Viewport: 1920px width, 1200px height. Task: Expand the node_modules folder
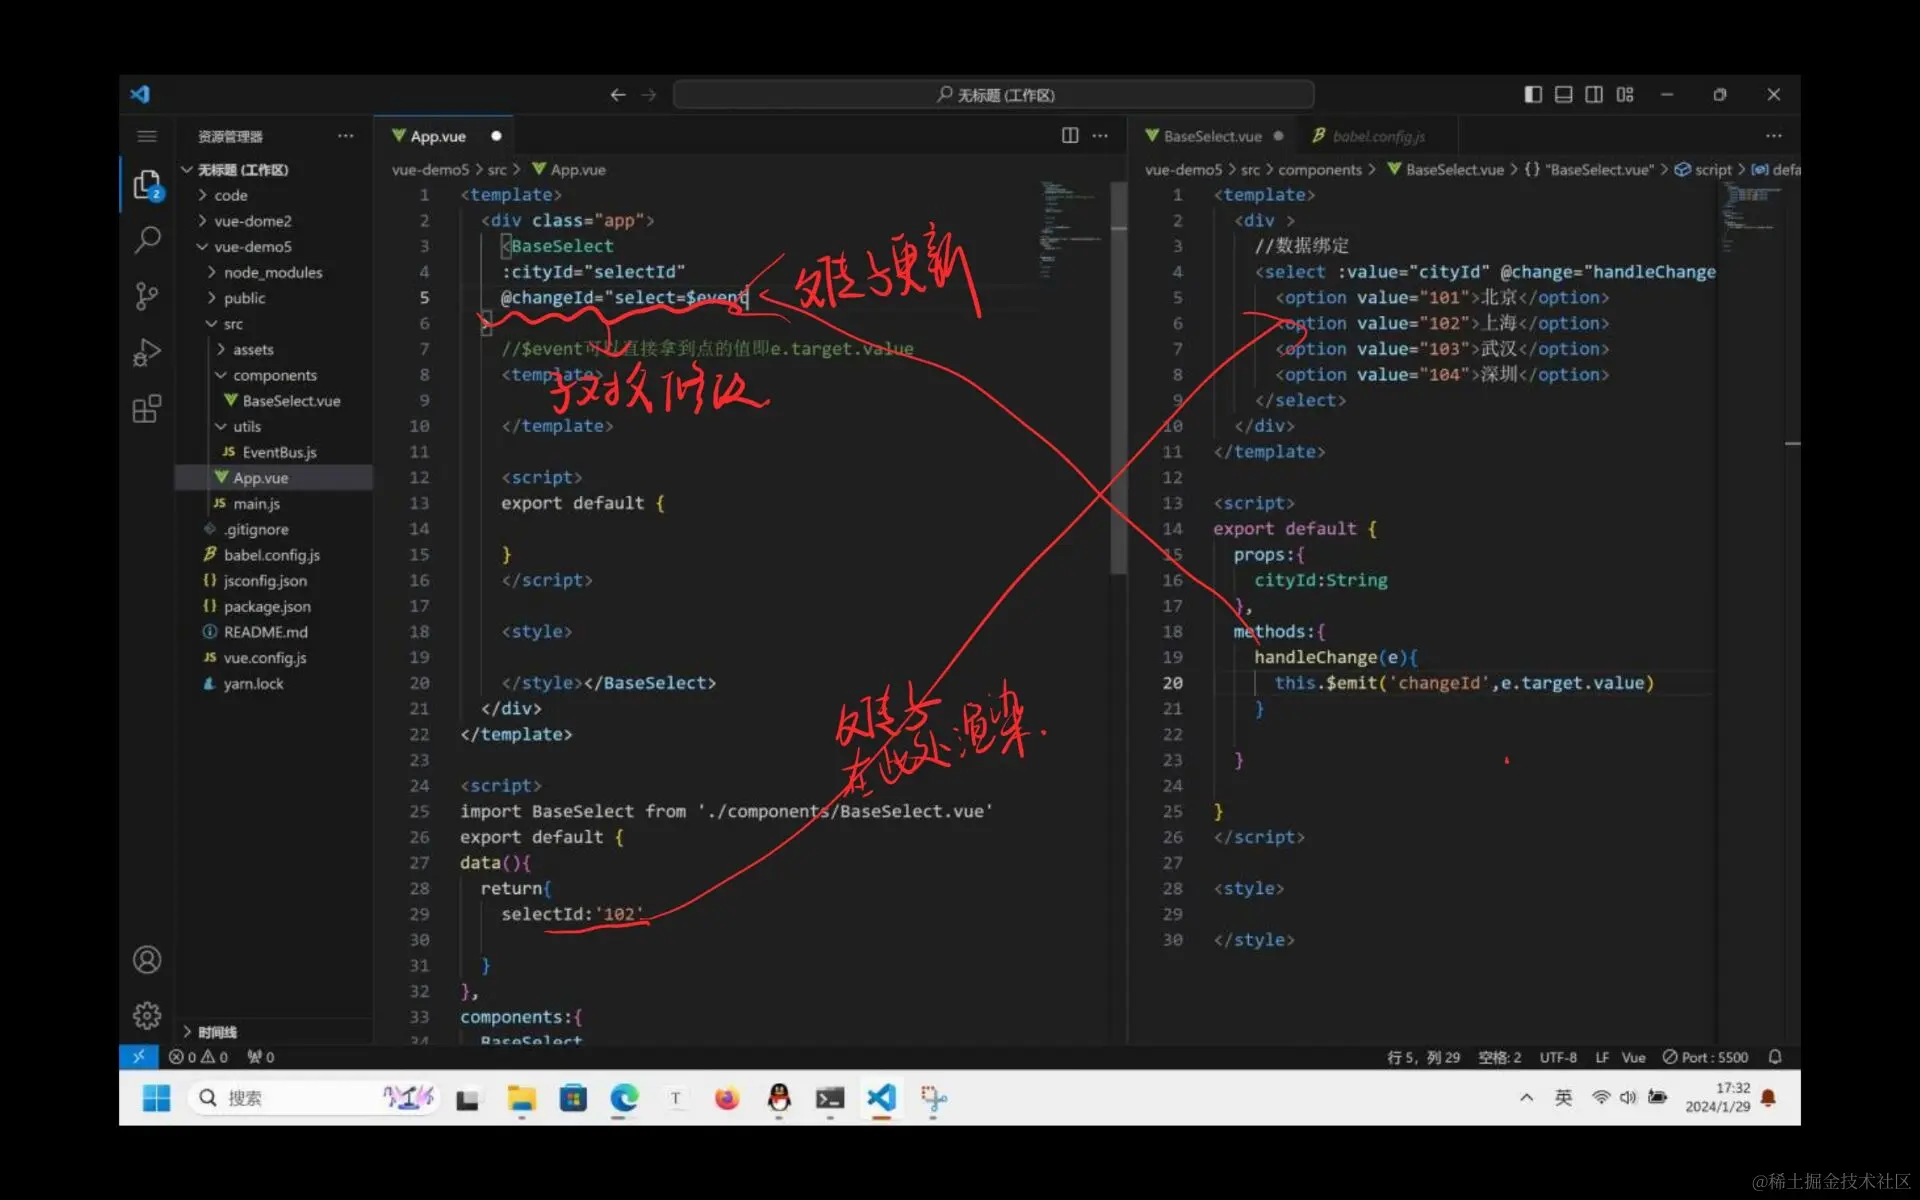pyautogui.click(x=272, y=272)
